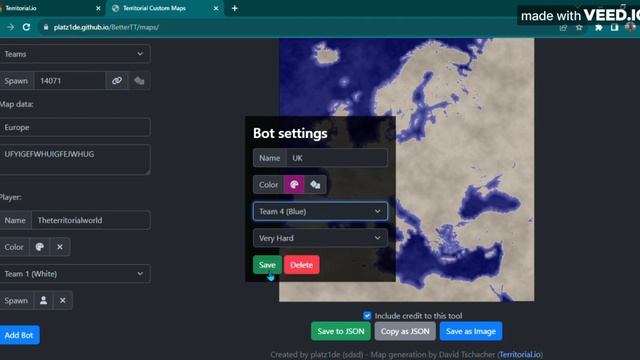The height and width of the screenshot is (360, 640).
Task: Open the browser side panel icon
Action: [614, 28]
